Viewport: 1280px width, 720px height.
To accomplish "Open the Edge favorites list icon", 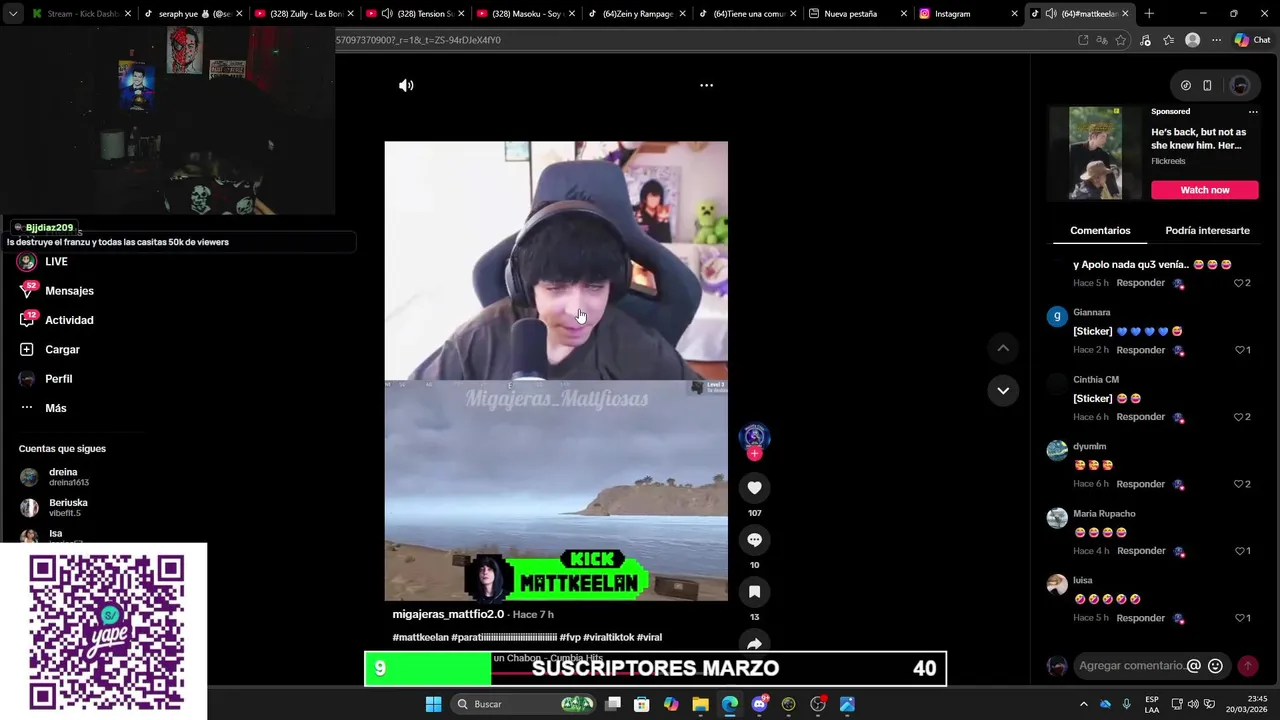I will click(x=1168, y=40).
